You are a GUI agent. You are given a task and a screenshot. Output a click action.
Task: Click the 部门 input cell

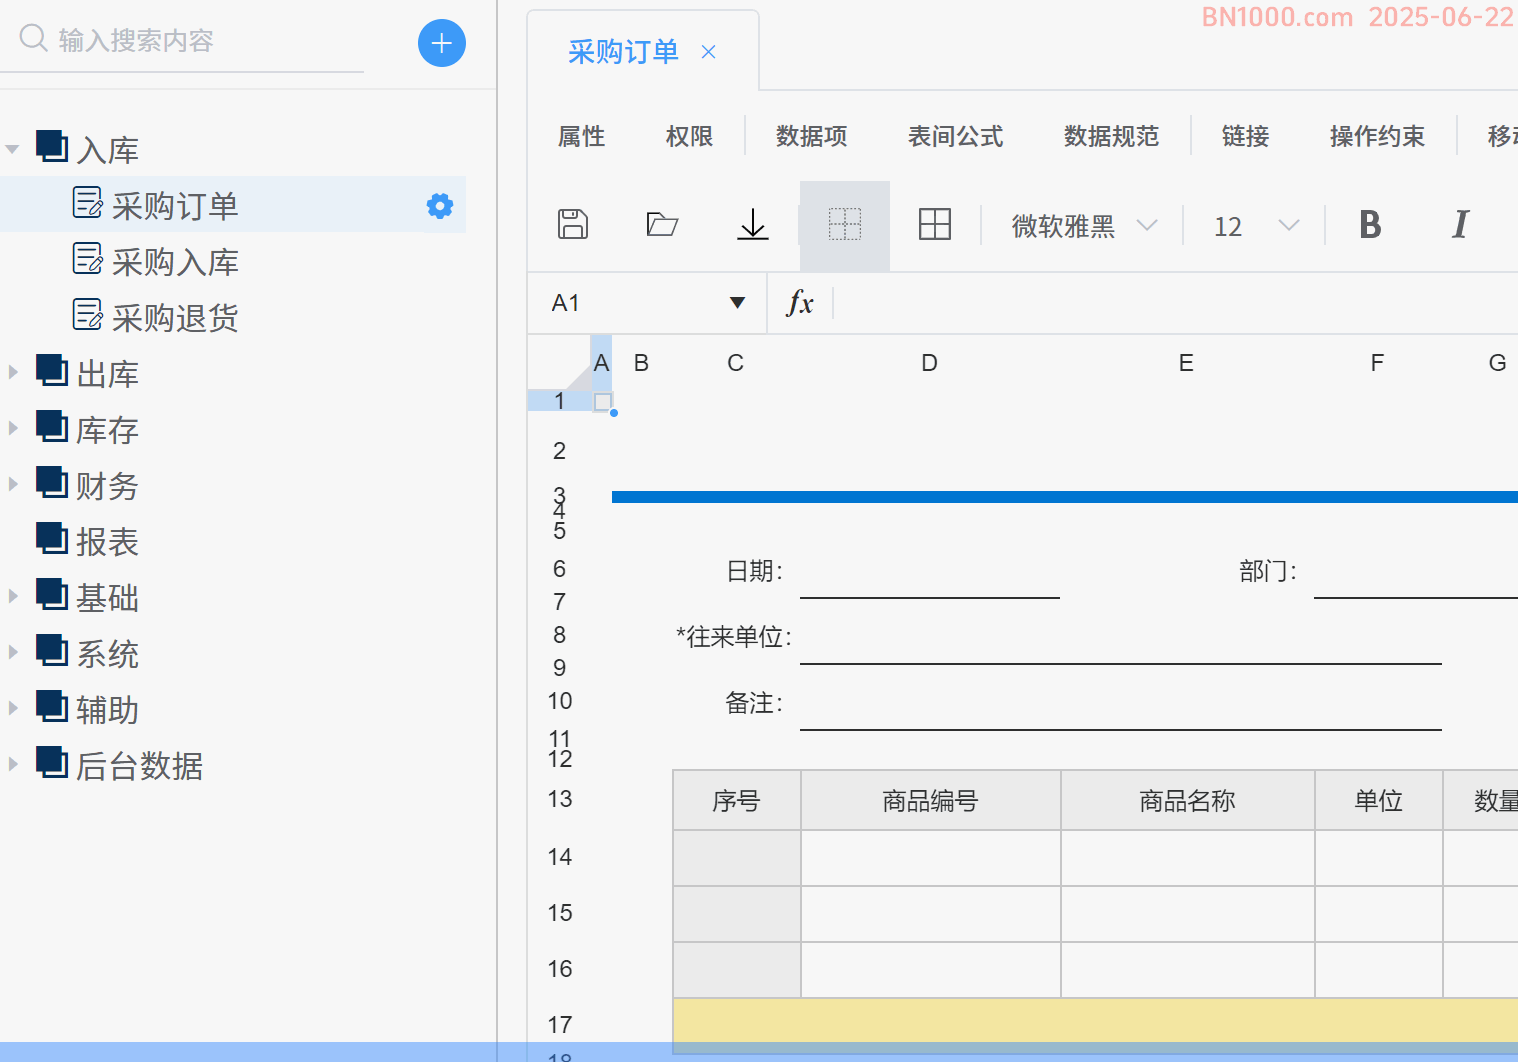pyautogui.click(x=1416, y=571)
